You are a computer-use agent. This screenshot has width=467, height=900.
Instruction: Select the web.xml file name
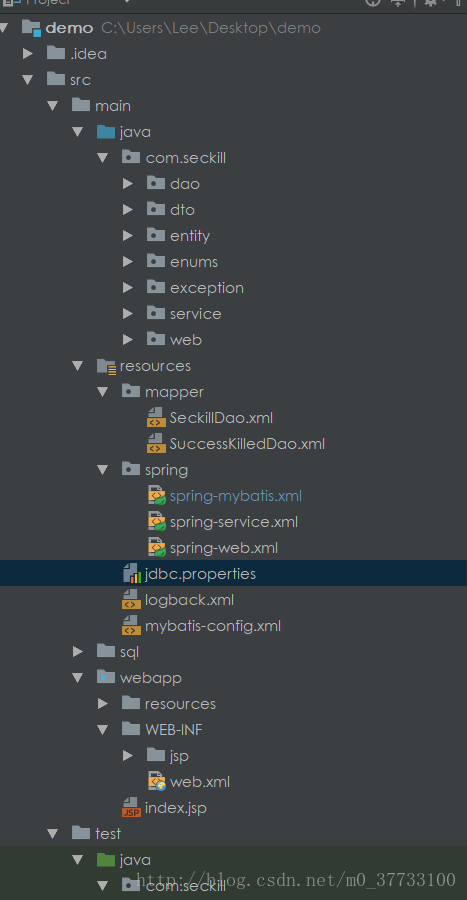[200, 782]
